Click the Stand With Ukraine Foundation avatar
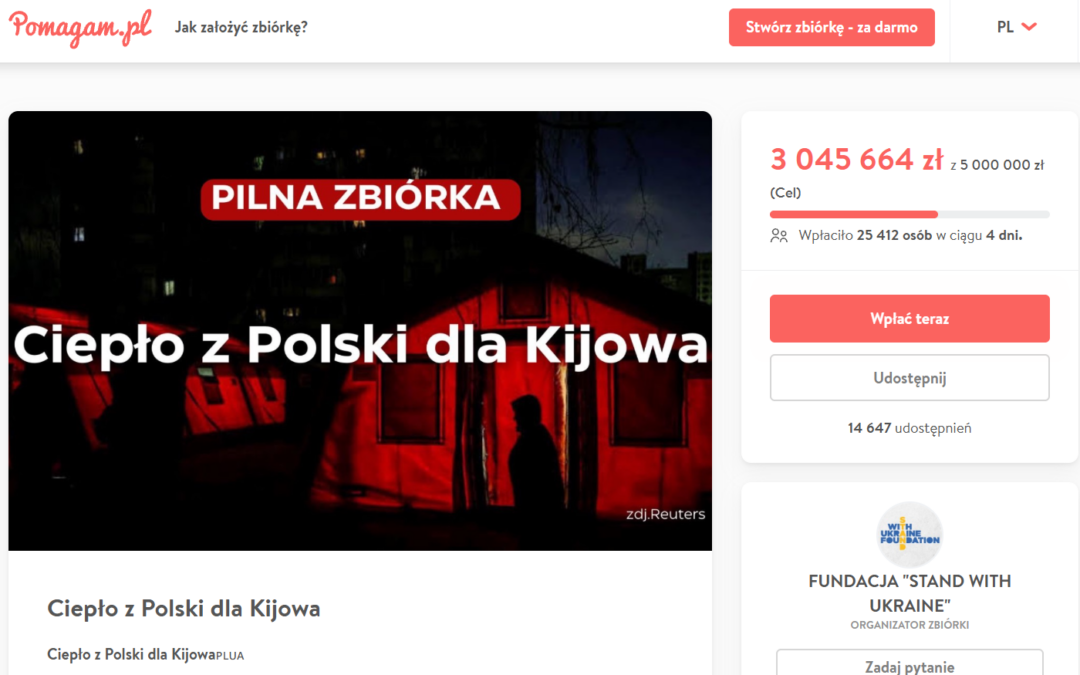The image size is (1080, 675). click(909, 534)
